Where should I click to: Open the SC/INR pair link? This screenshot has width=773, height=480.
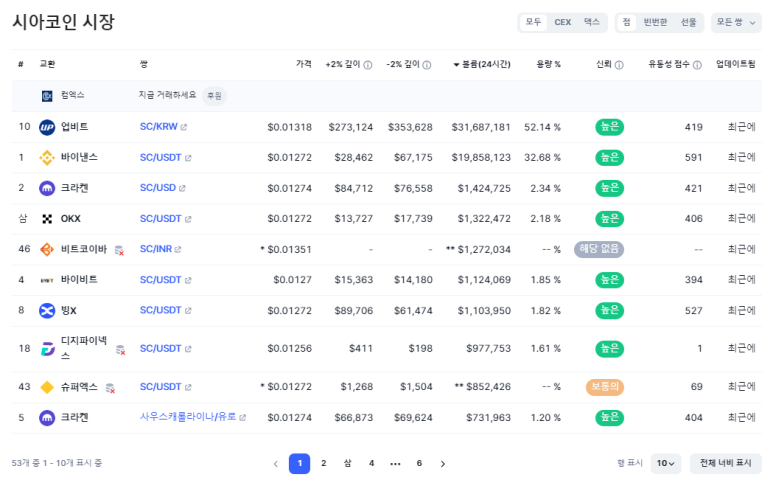tap(156, 249)
